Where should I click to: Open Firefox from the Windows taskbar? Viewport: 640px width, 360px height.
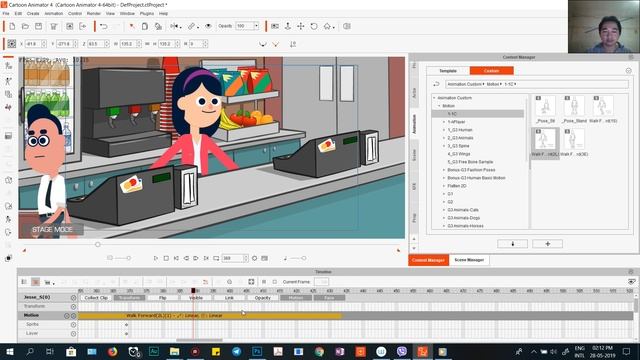pos(112,351)
